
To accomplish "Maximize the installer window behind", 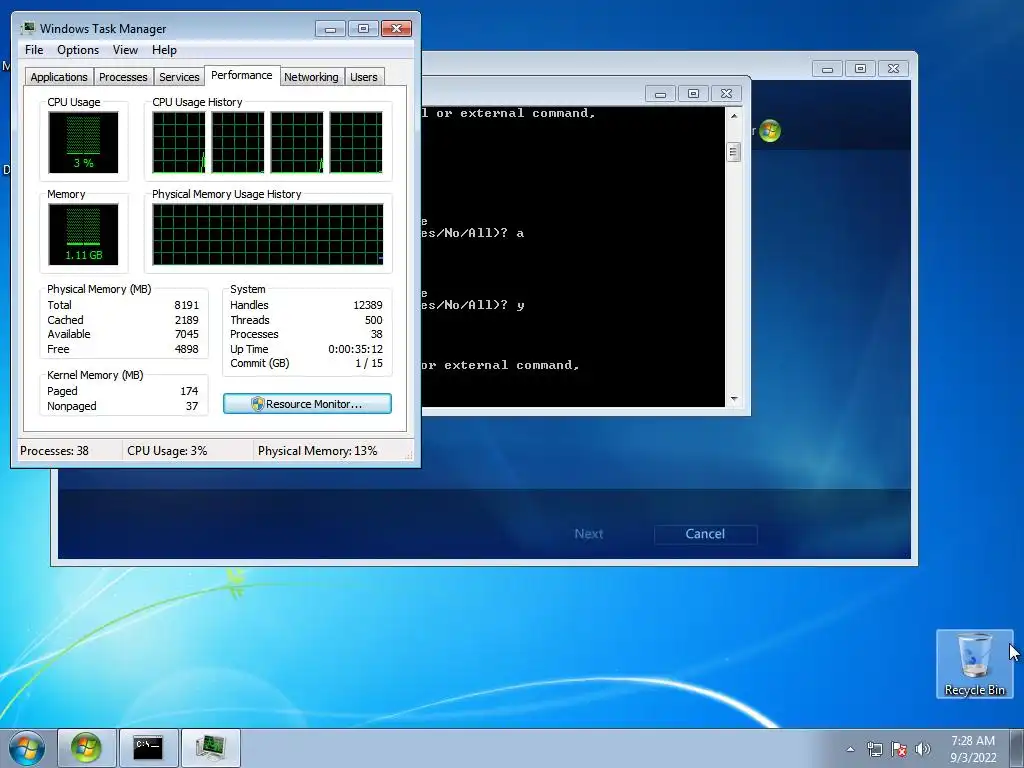I will [861, 69].
